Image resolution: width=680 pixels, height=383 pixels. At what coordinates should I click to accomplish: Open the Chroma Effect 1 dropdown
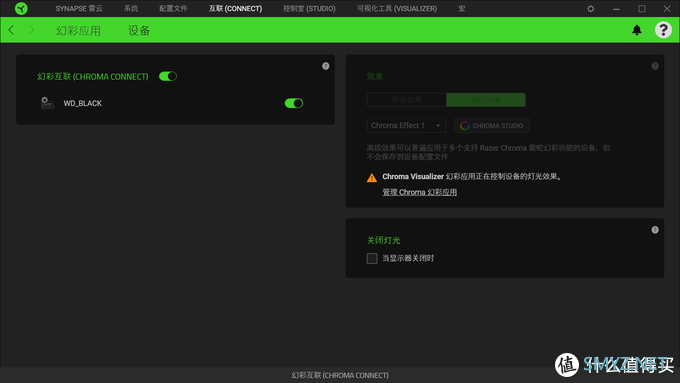point(406,125)
